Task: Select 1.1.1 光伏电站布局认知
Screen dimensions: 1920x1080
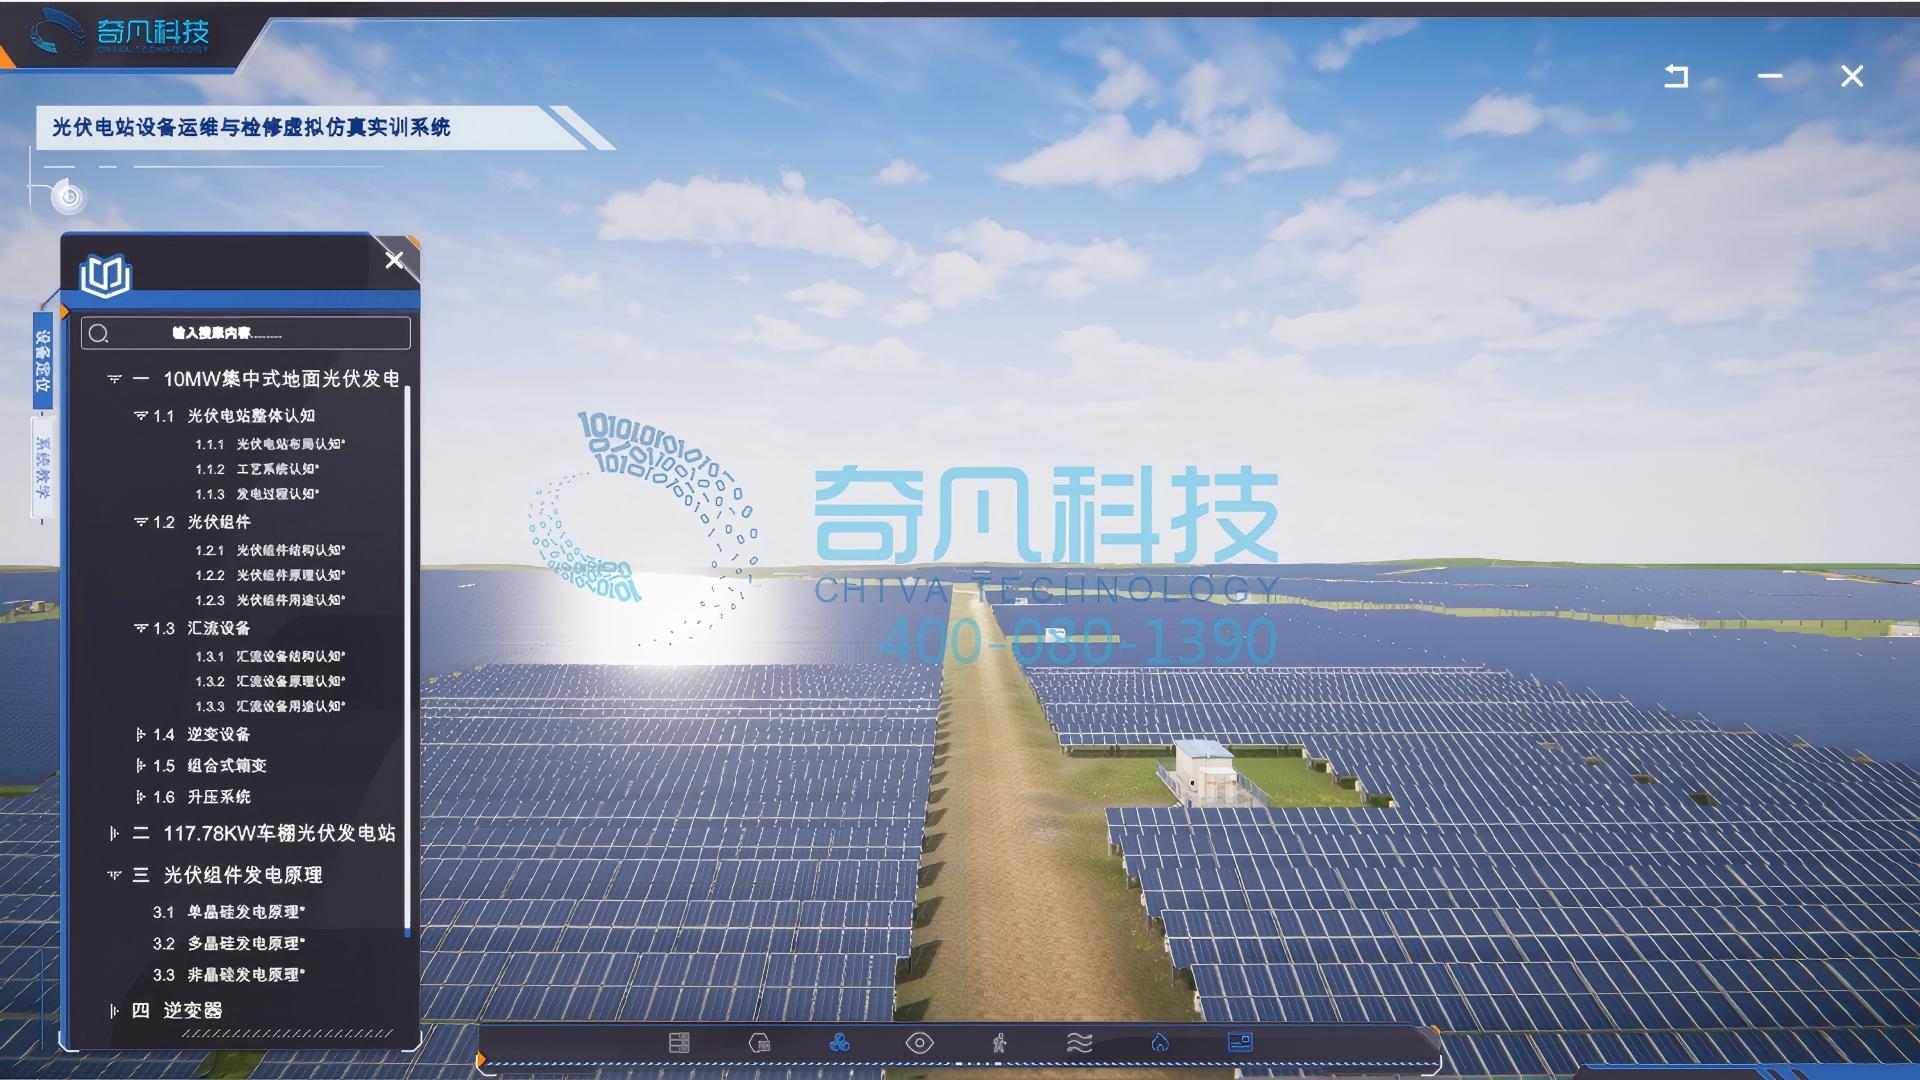Action: click(270, 444)
